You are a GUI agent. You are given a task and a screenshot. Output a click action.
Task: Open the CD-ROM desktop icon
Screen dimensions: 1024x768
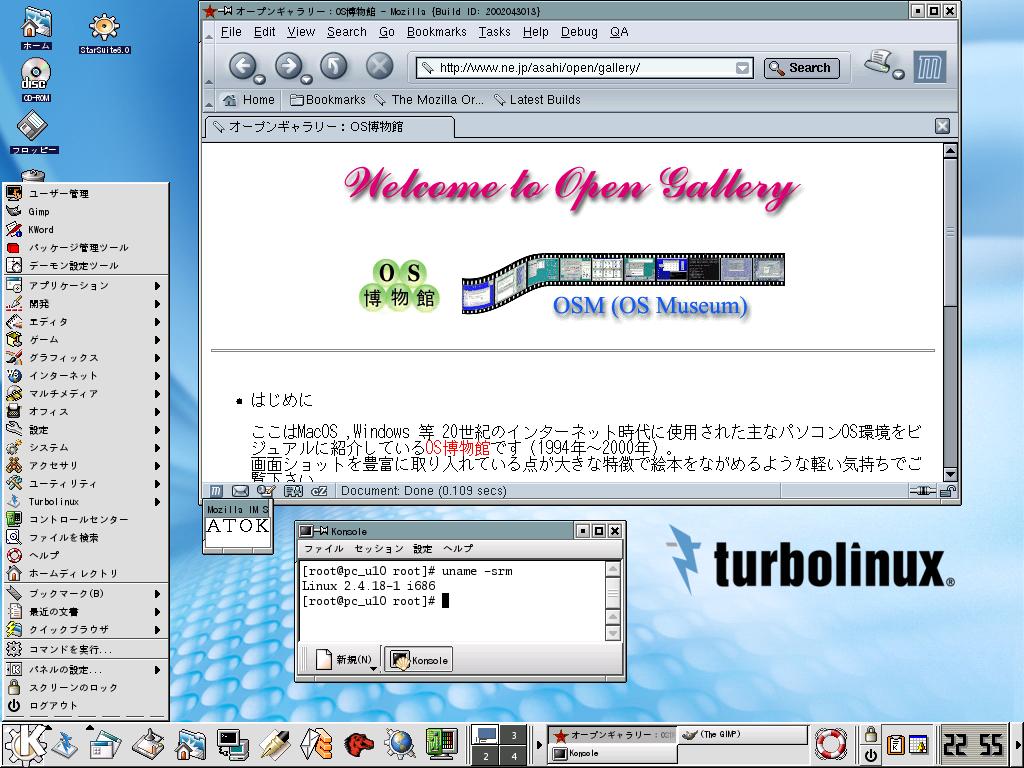(36, 80)
